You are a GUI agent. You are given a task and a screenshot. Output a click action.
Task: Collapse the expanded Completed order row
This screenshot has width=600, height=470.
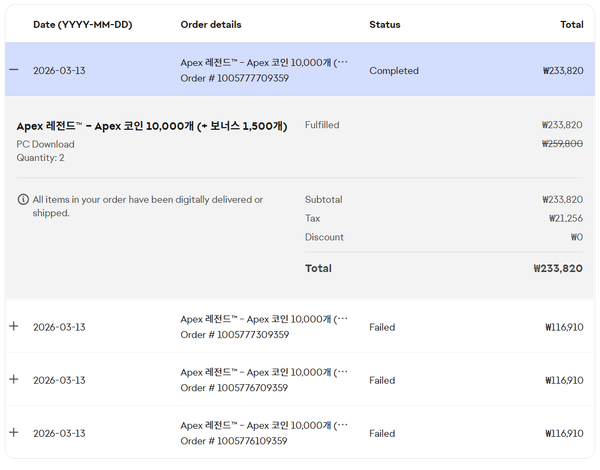[x=13, y=70]
